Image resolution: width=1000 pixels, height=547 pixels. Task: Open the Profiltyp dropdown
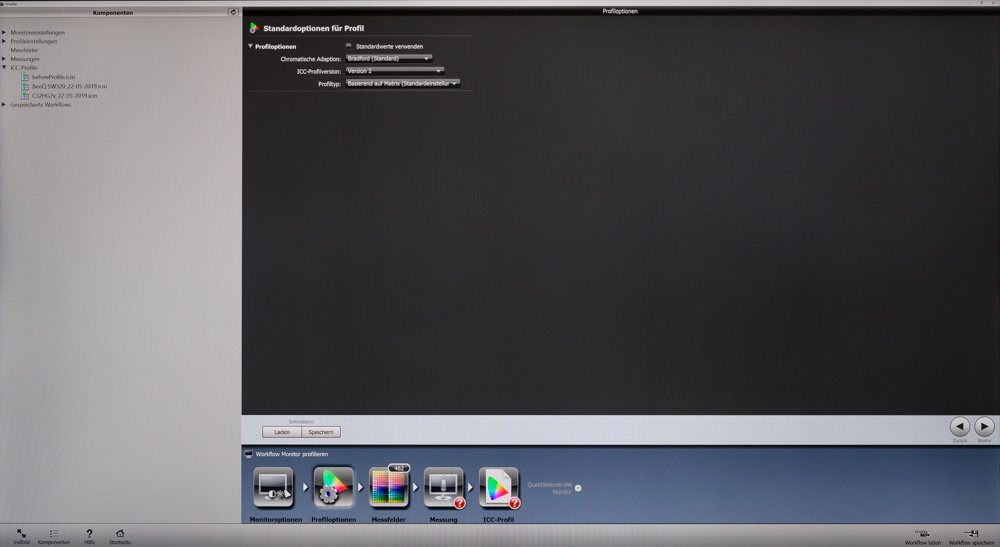point(402,84)
